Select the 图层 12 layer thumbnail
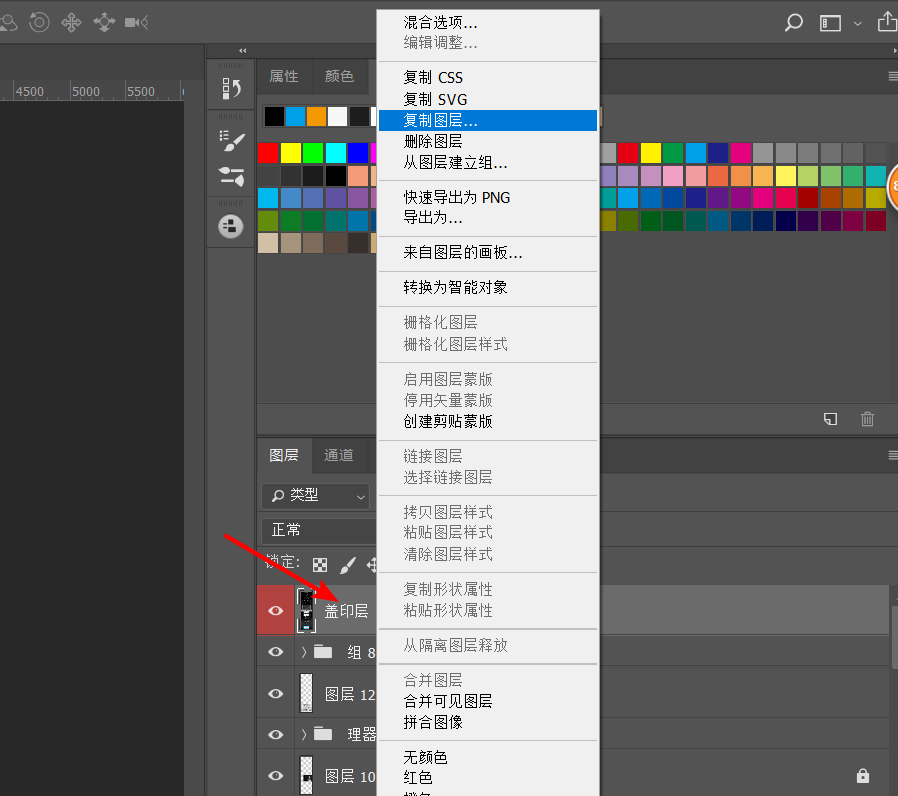Viewport: 898px width, 796px height. 306,693
